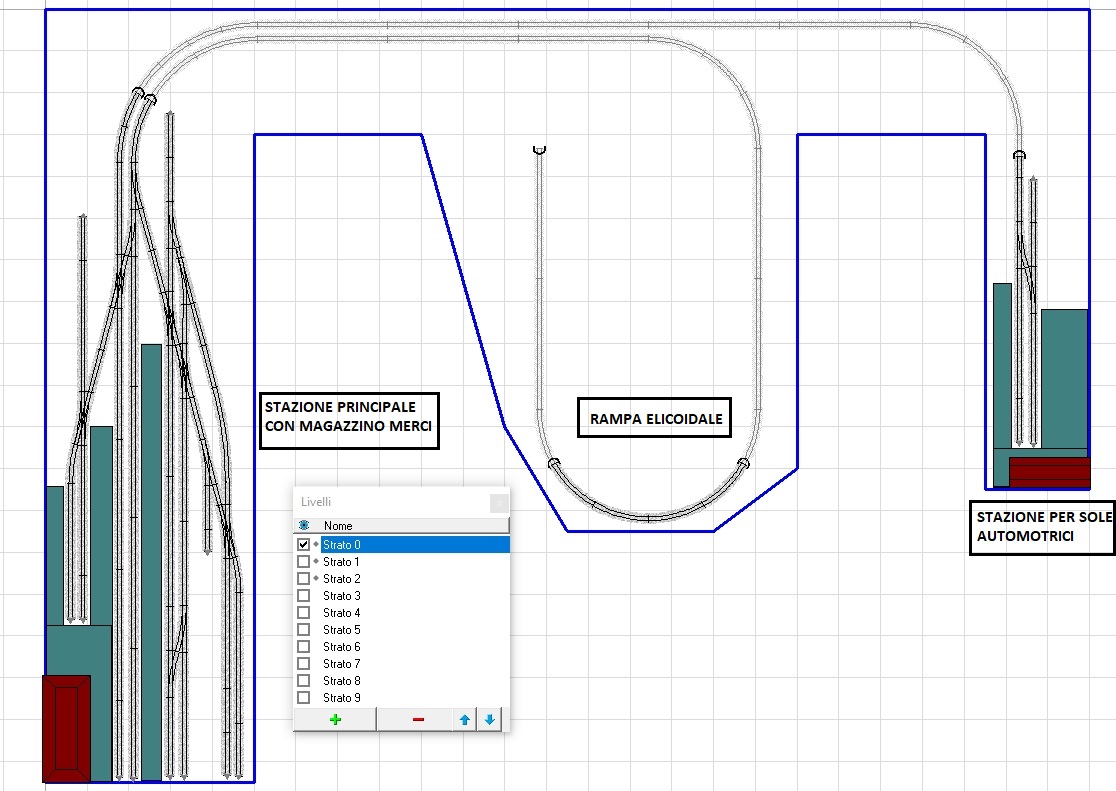The image size is (1116, 791).
Task: Click the visibility eye column header icon
Action: tap(304, 525)
